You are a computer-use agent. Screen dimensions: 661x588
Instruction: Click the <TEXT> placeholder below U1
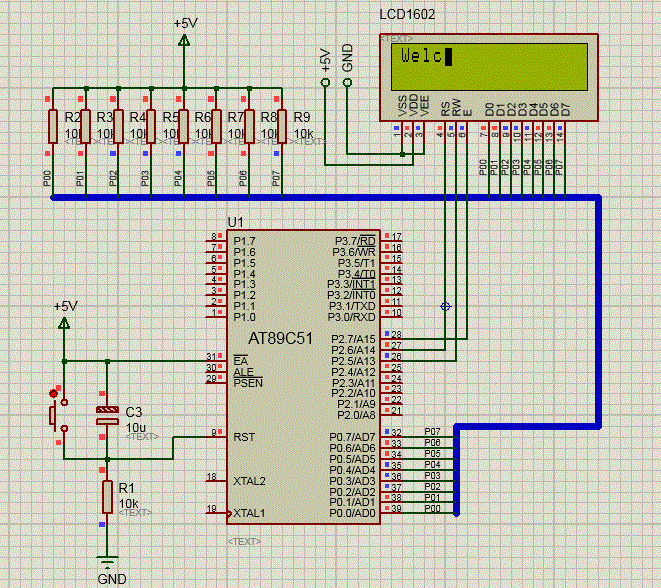click(x=244, y=541)
